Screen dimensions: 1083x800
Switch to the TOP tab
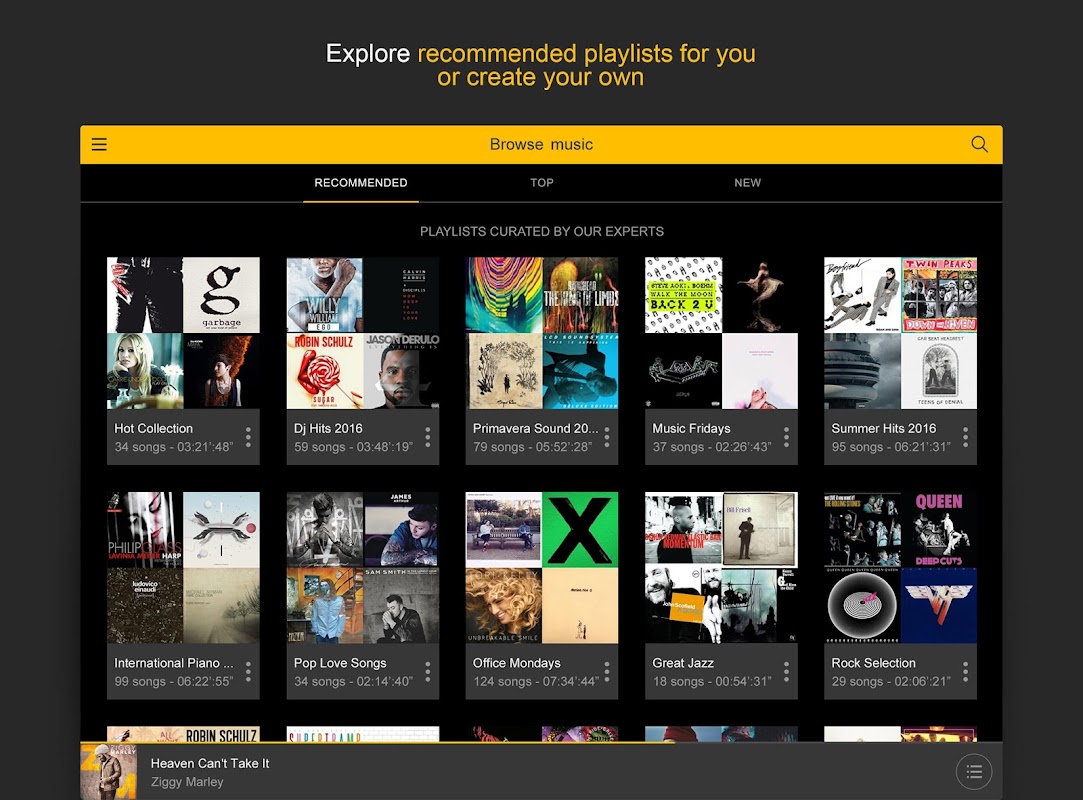click(x=542, y=183)
